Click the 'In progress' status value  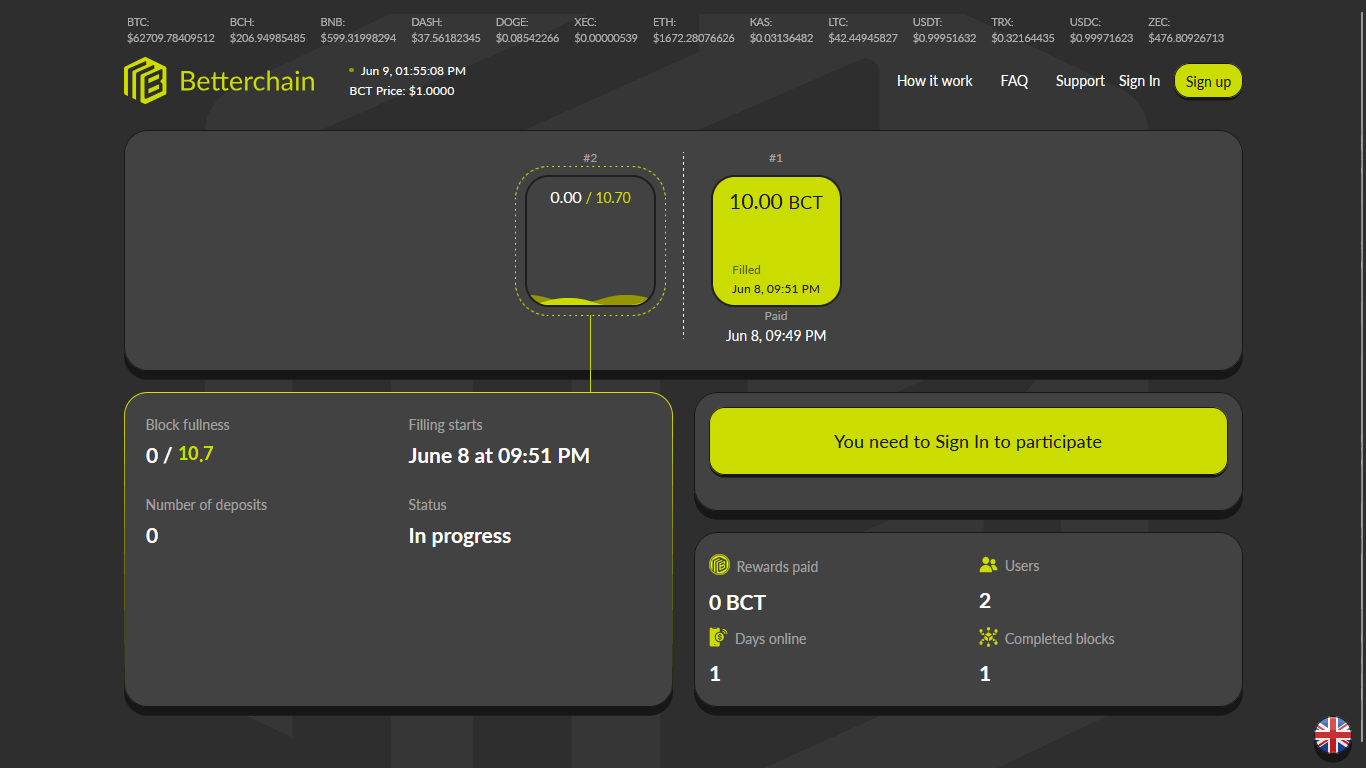click(x=460, y=536)
